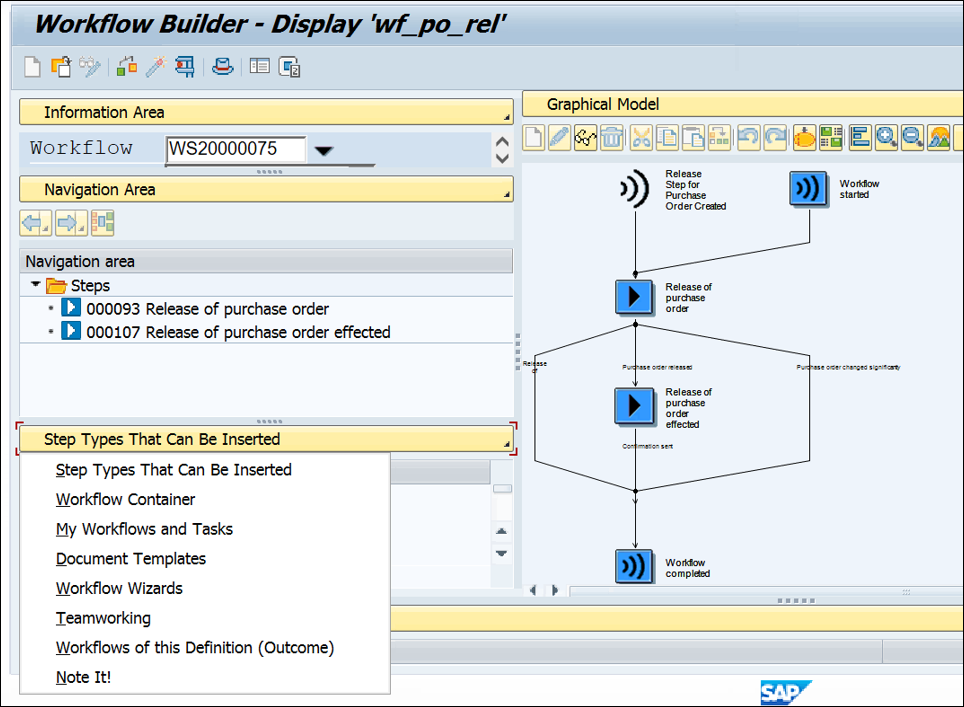
Task: Zoom in on the graphical model
Action: 884,137
